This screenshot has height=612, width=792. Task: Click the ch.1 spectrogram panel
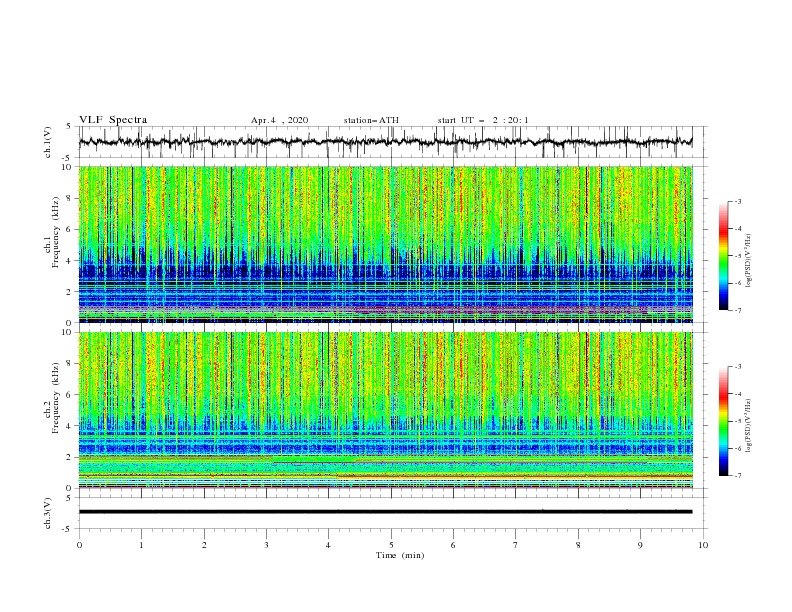385,244
